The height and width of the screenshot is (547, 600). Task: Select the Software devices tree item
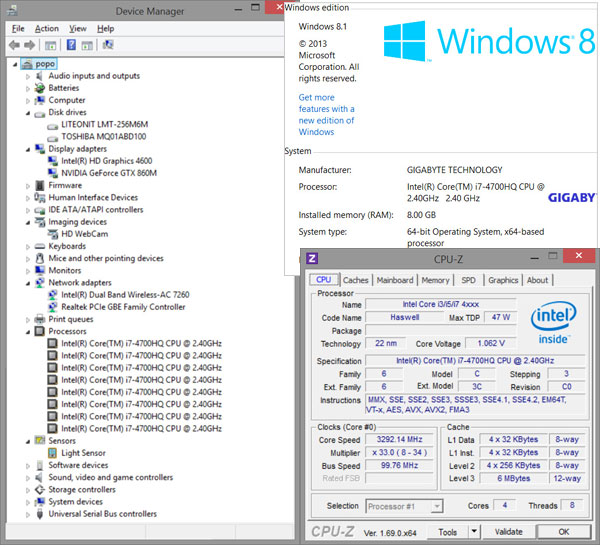78,465
